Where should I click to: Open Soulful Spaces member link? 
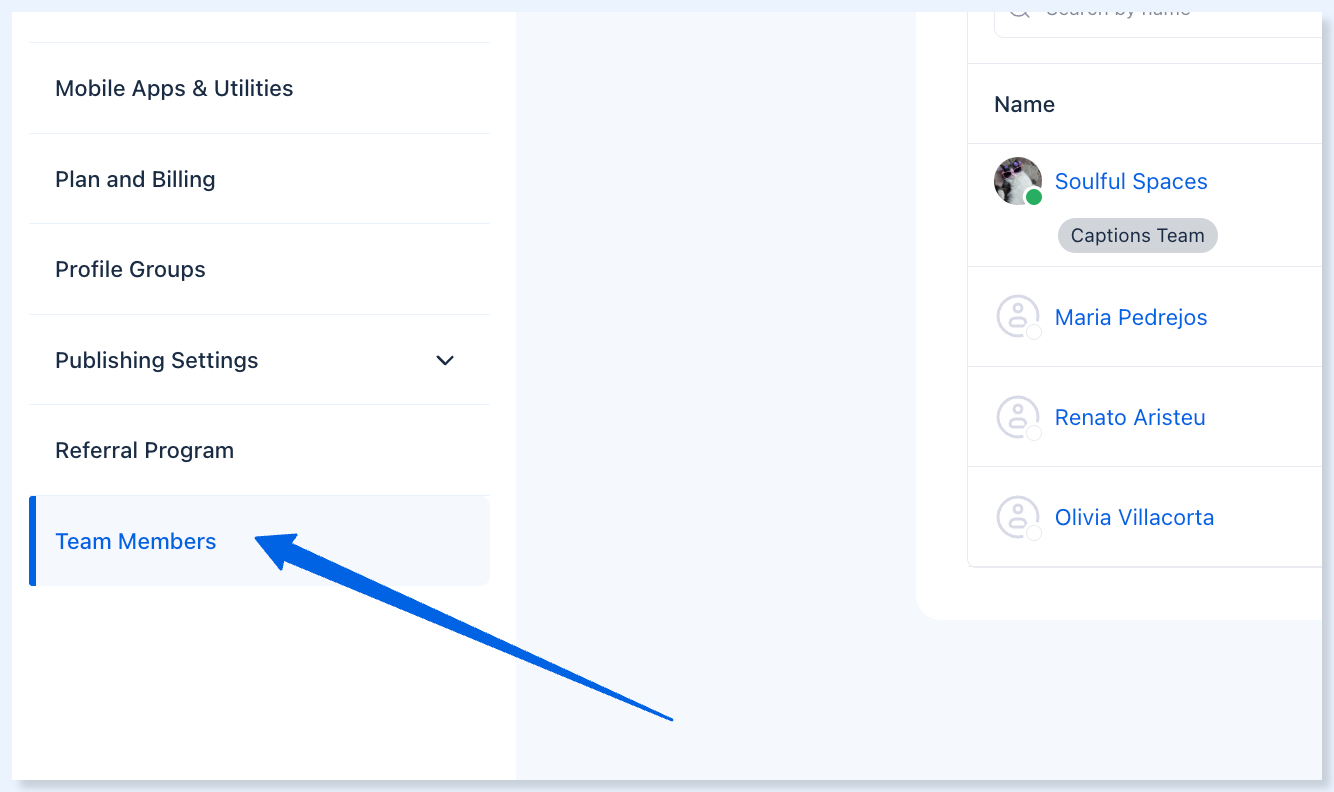point(1131,181)
